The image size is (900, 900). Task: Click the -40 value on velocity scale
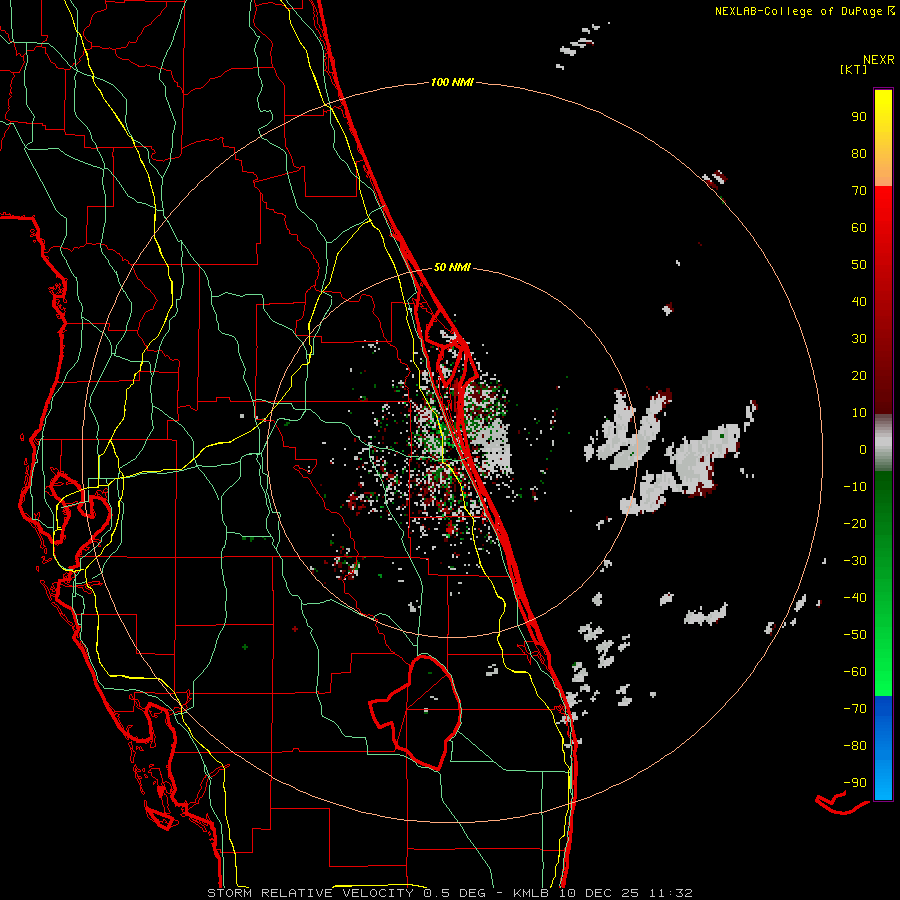click(855, 598)
